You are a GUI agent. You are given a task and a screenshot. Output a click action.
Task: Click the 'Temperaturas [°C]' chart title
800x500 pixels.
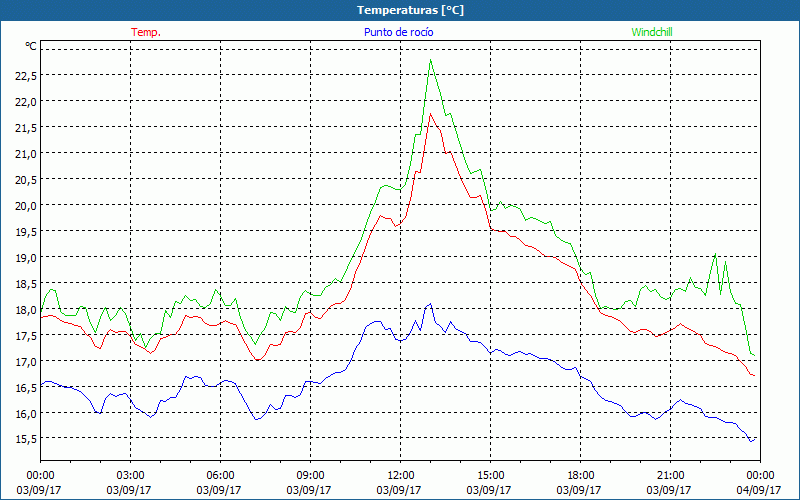(x=410, y=10)
